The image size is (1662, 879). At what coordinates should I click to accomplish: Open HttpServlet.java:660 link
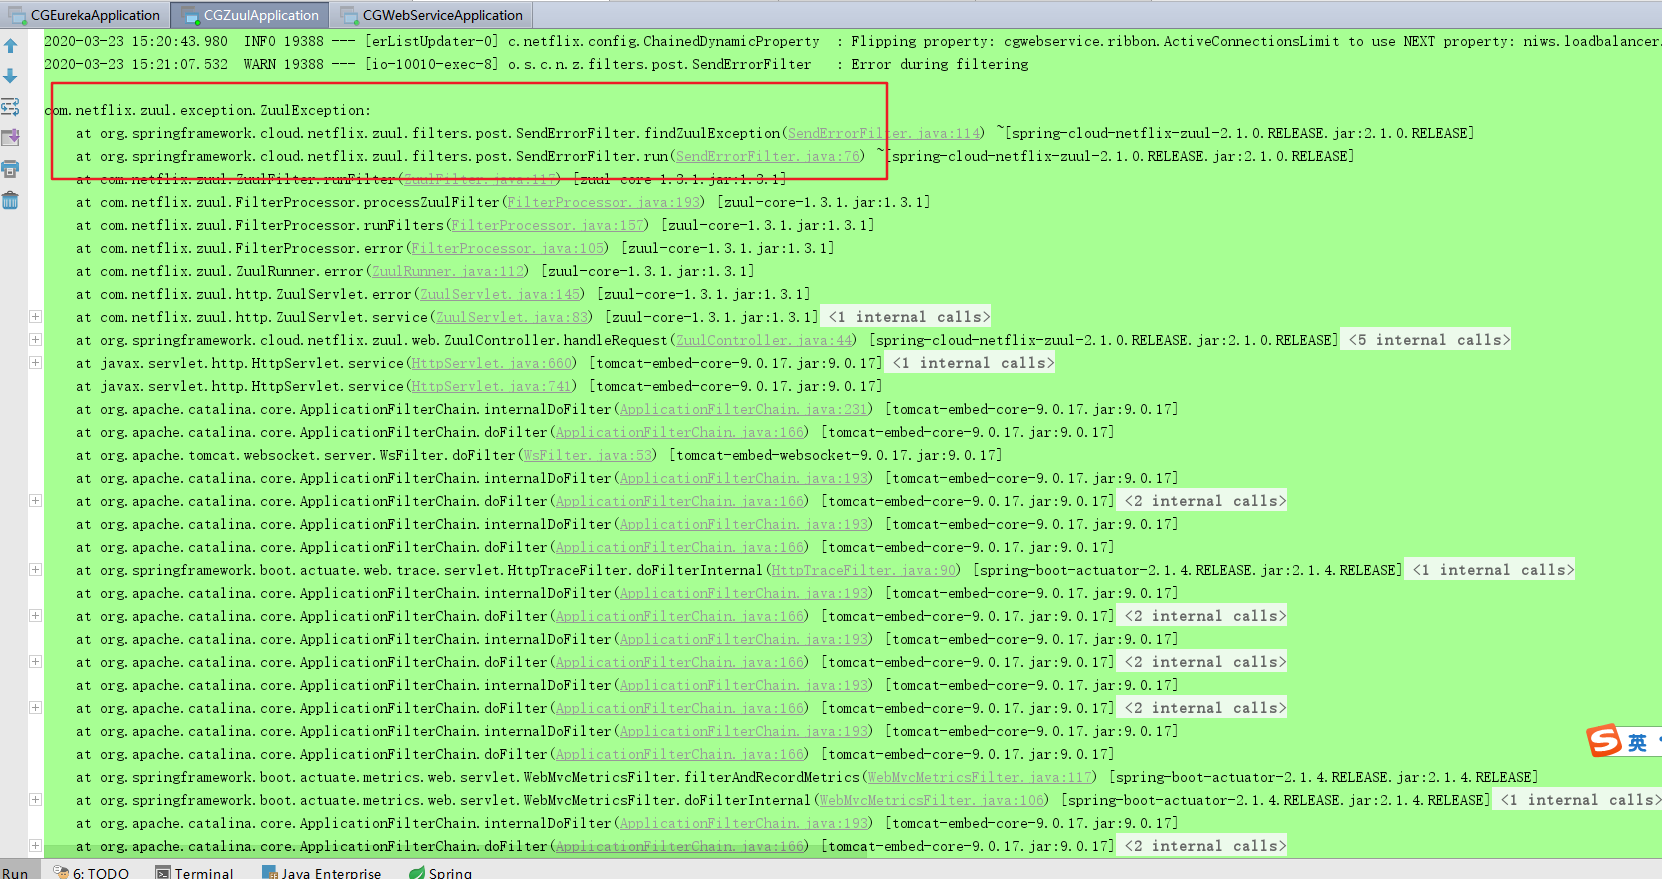pos(492,363)
